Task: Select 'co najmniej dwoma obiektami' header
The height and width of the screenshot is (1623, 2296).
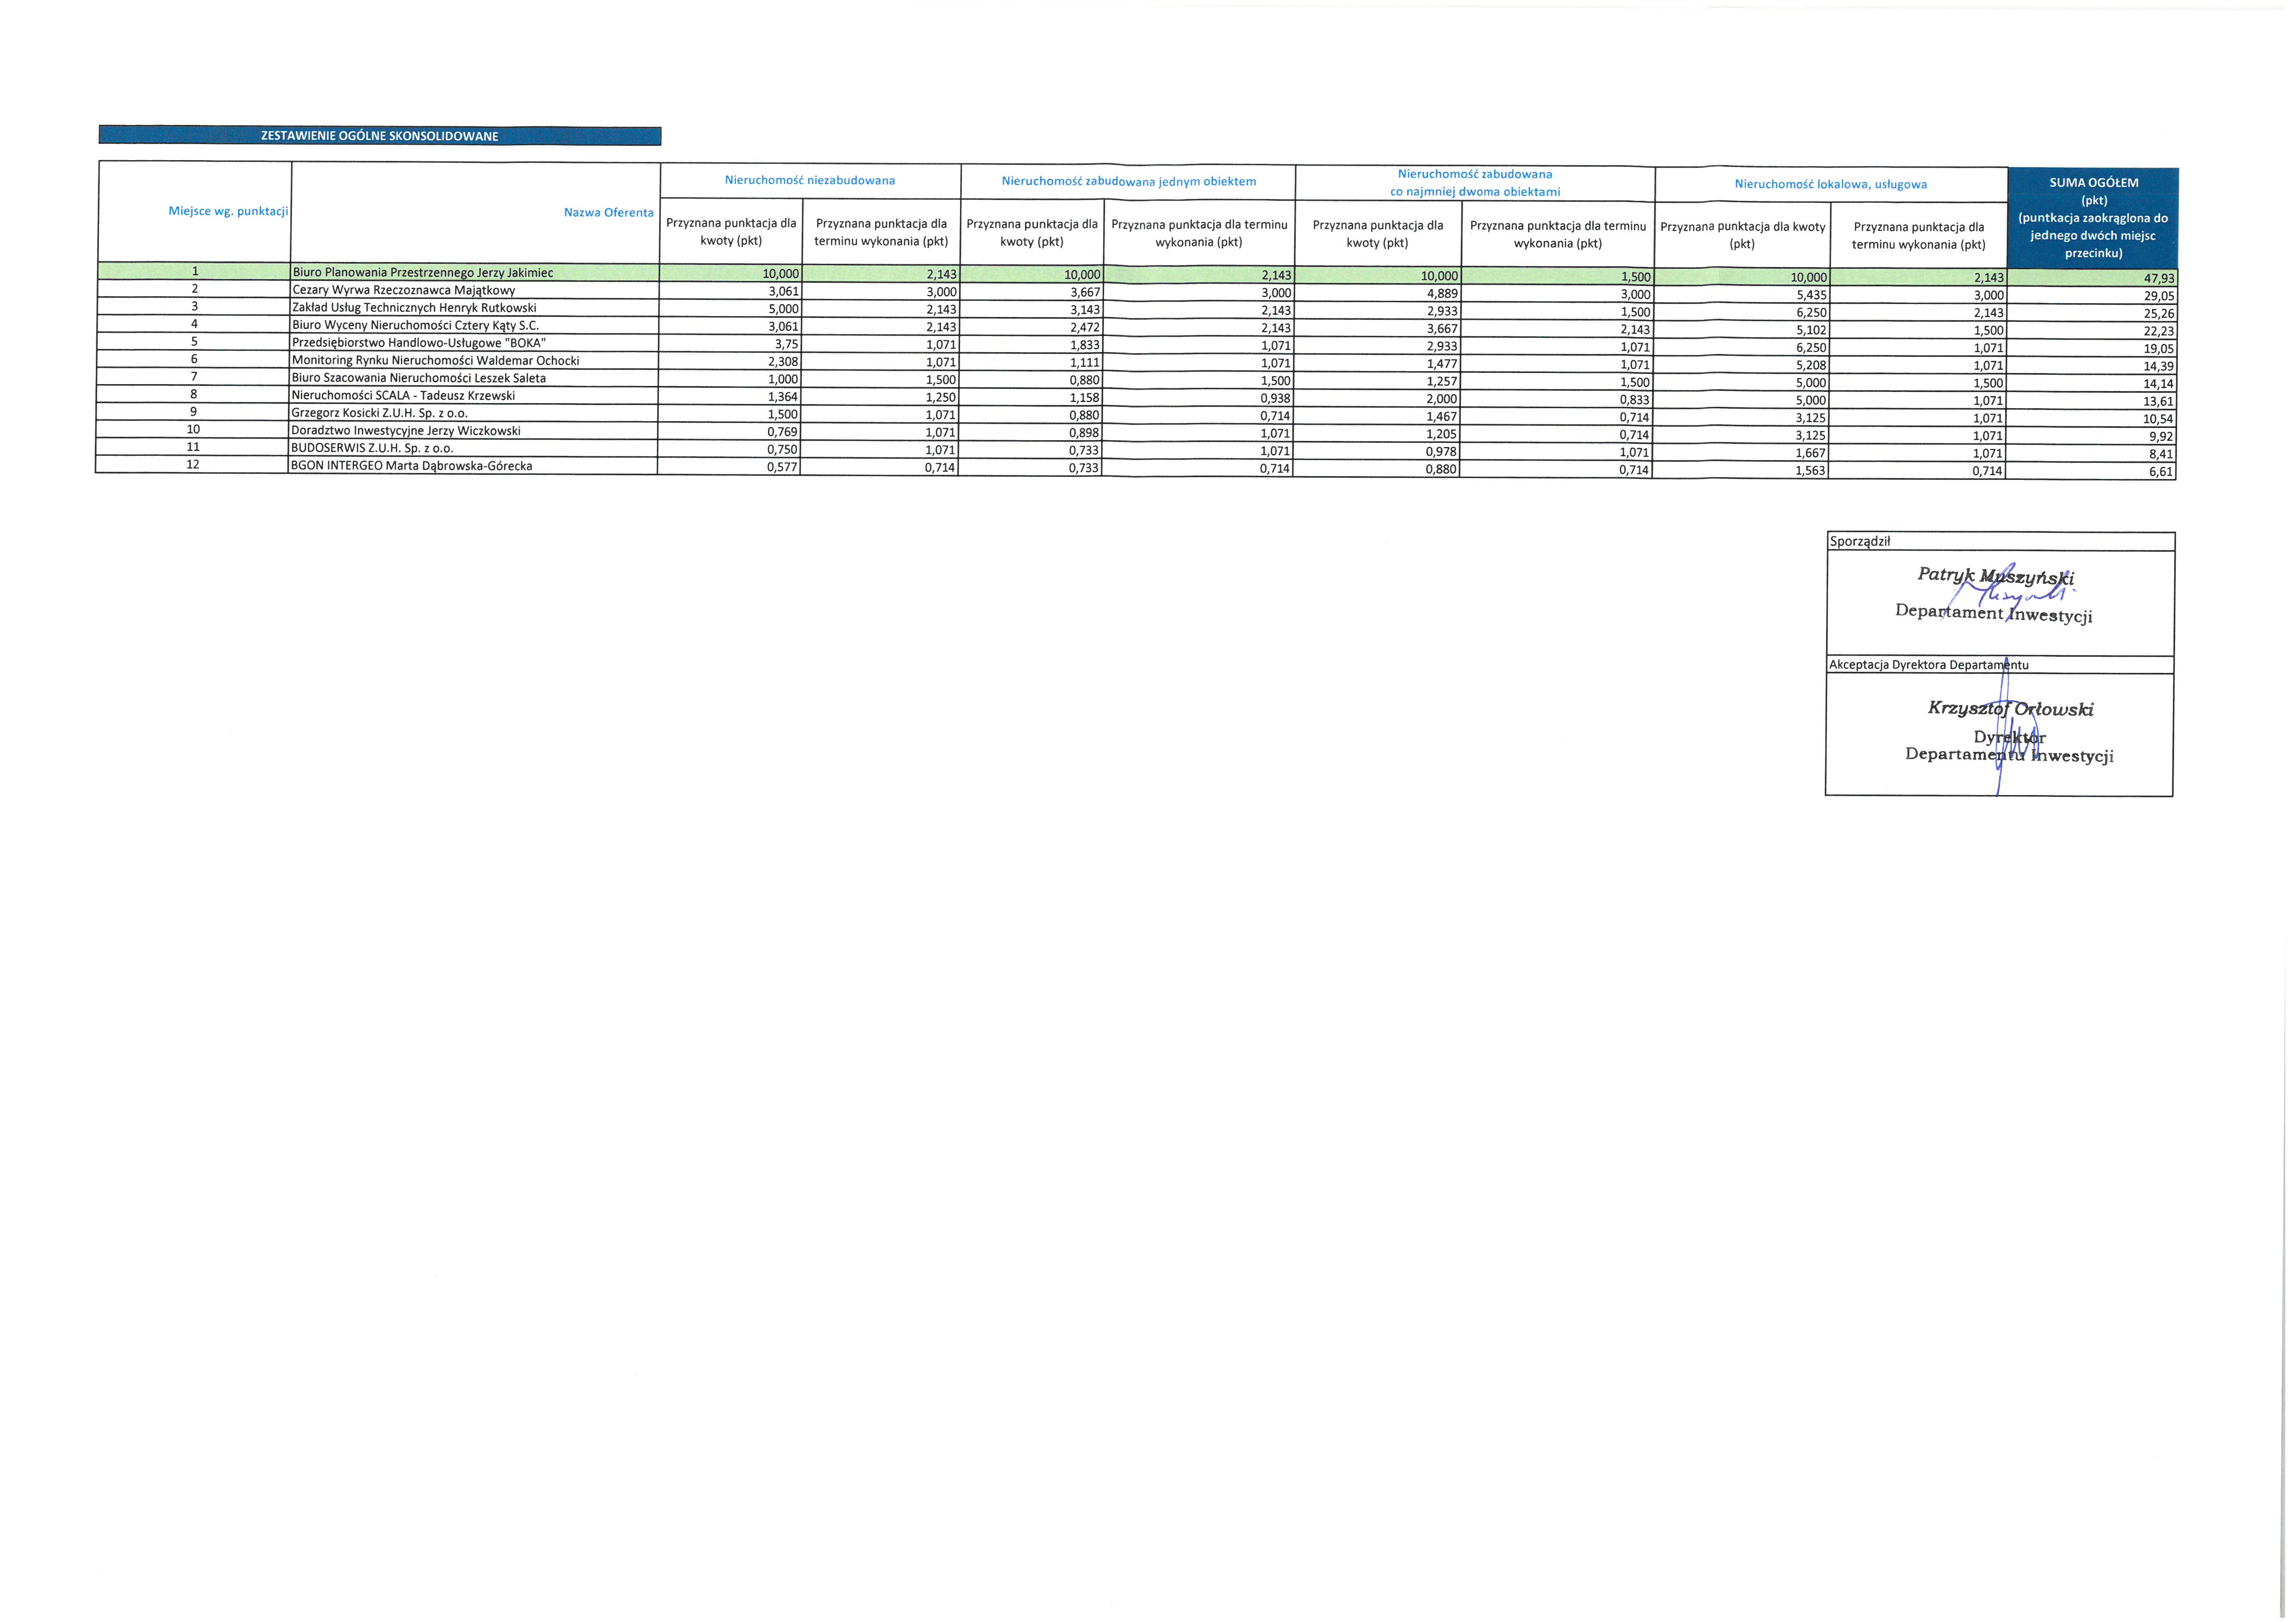Action: (x=1474, y=192)
